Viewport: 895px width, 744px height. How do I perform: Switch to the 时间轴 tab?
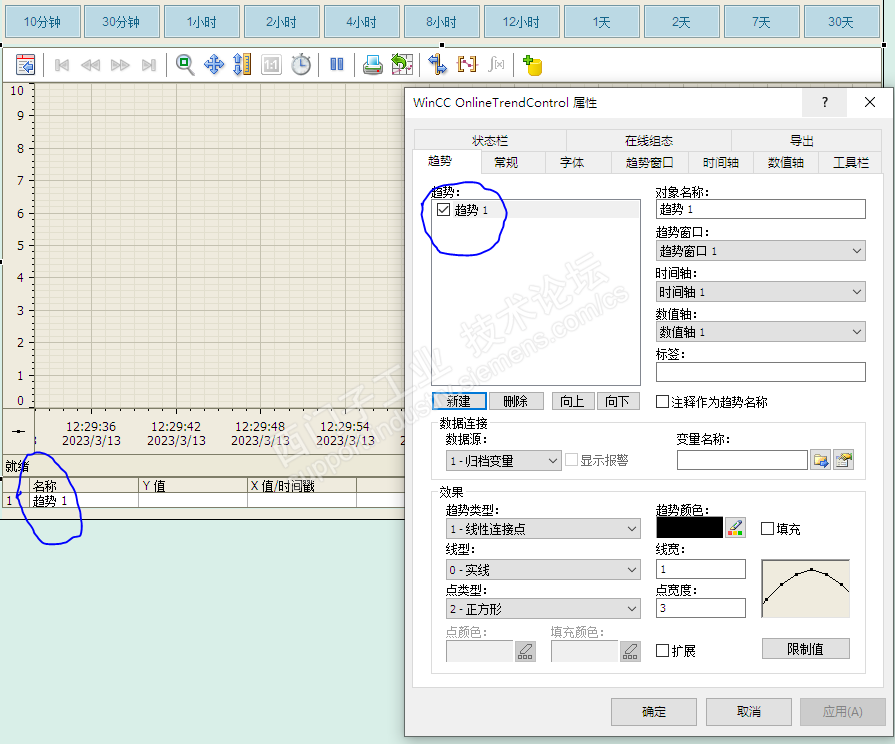(x=720, y=163)
